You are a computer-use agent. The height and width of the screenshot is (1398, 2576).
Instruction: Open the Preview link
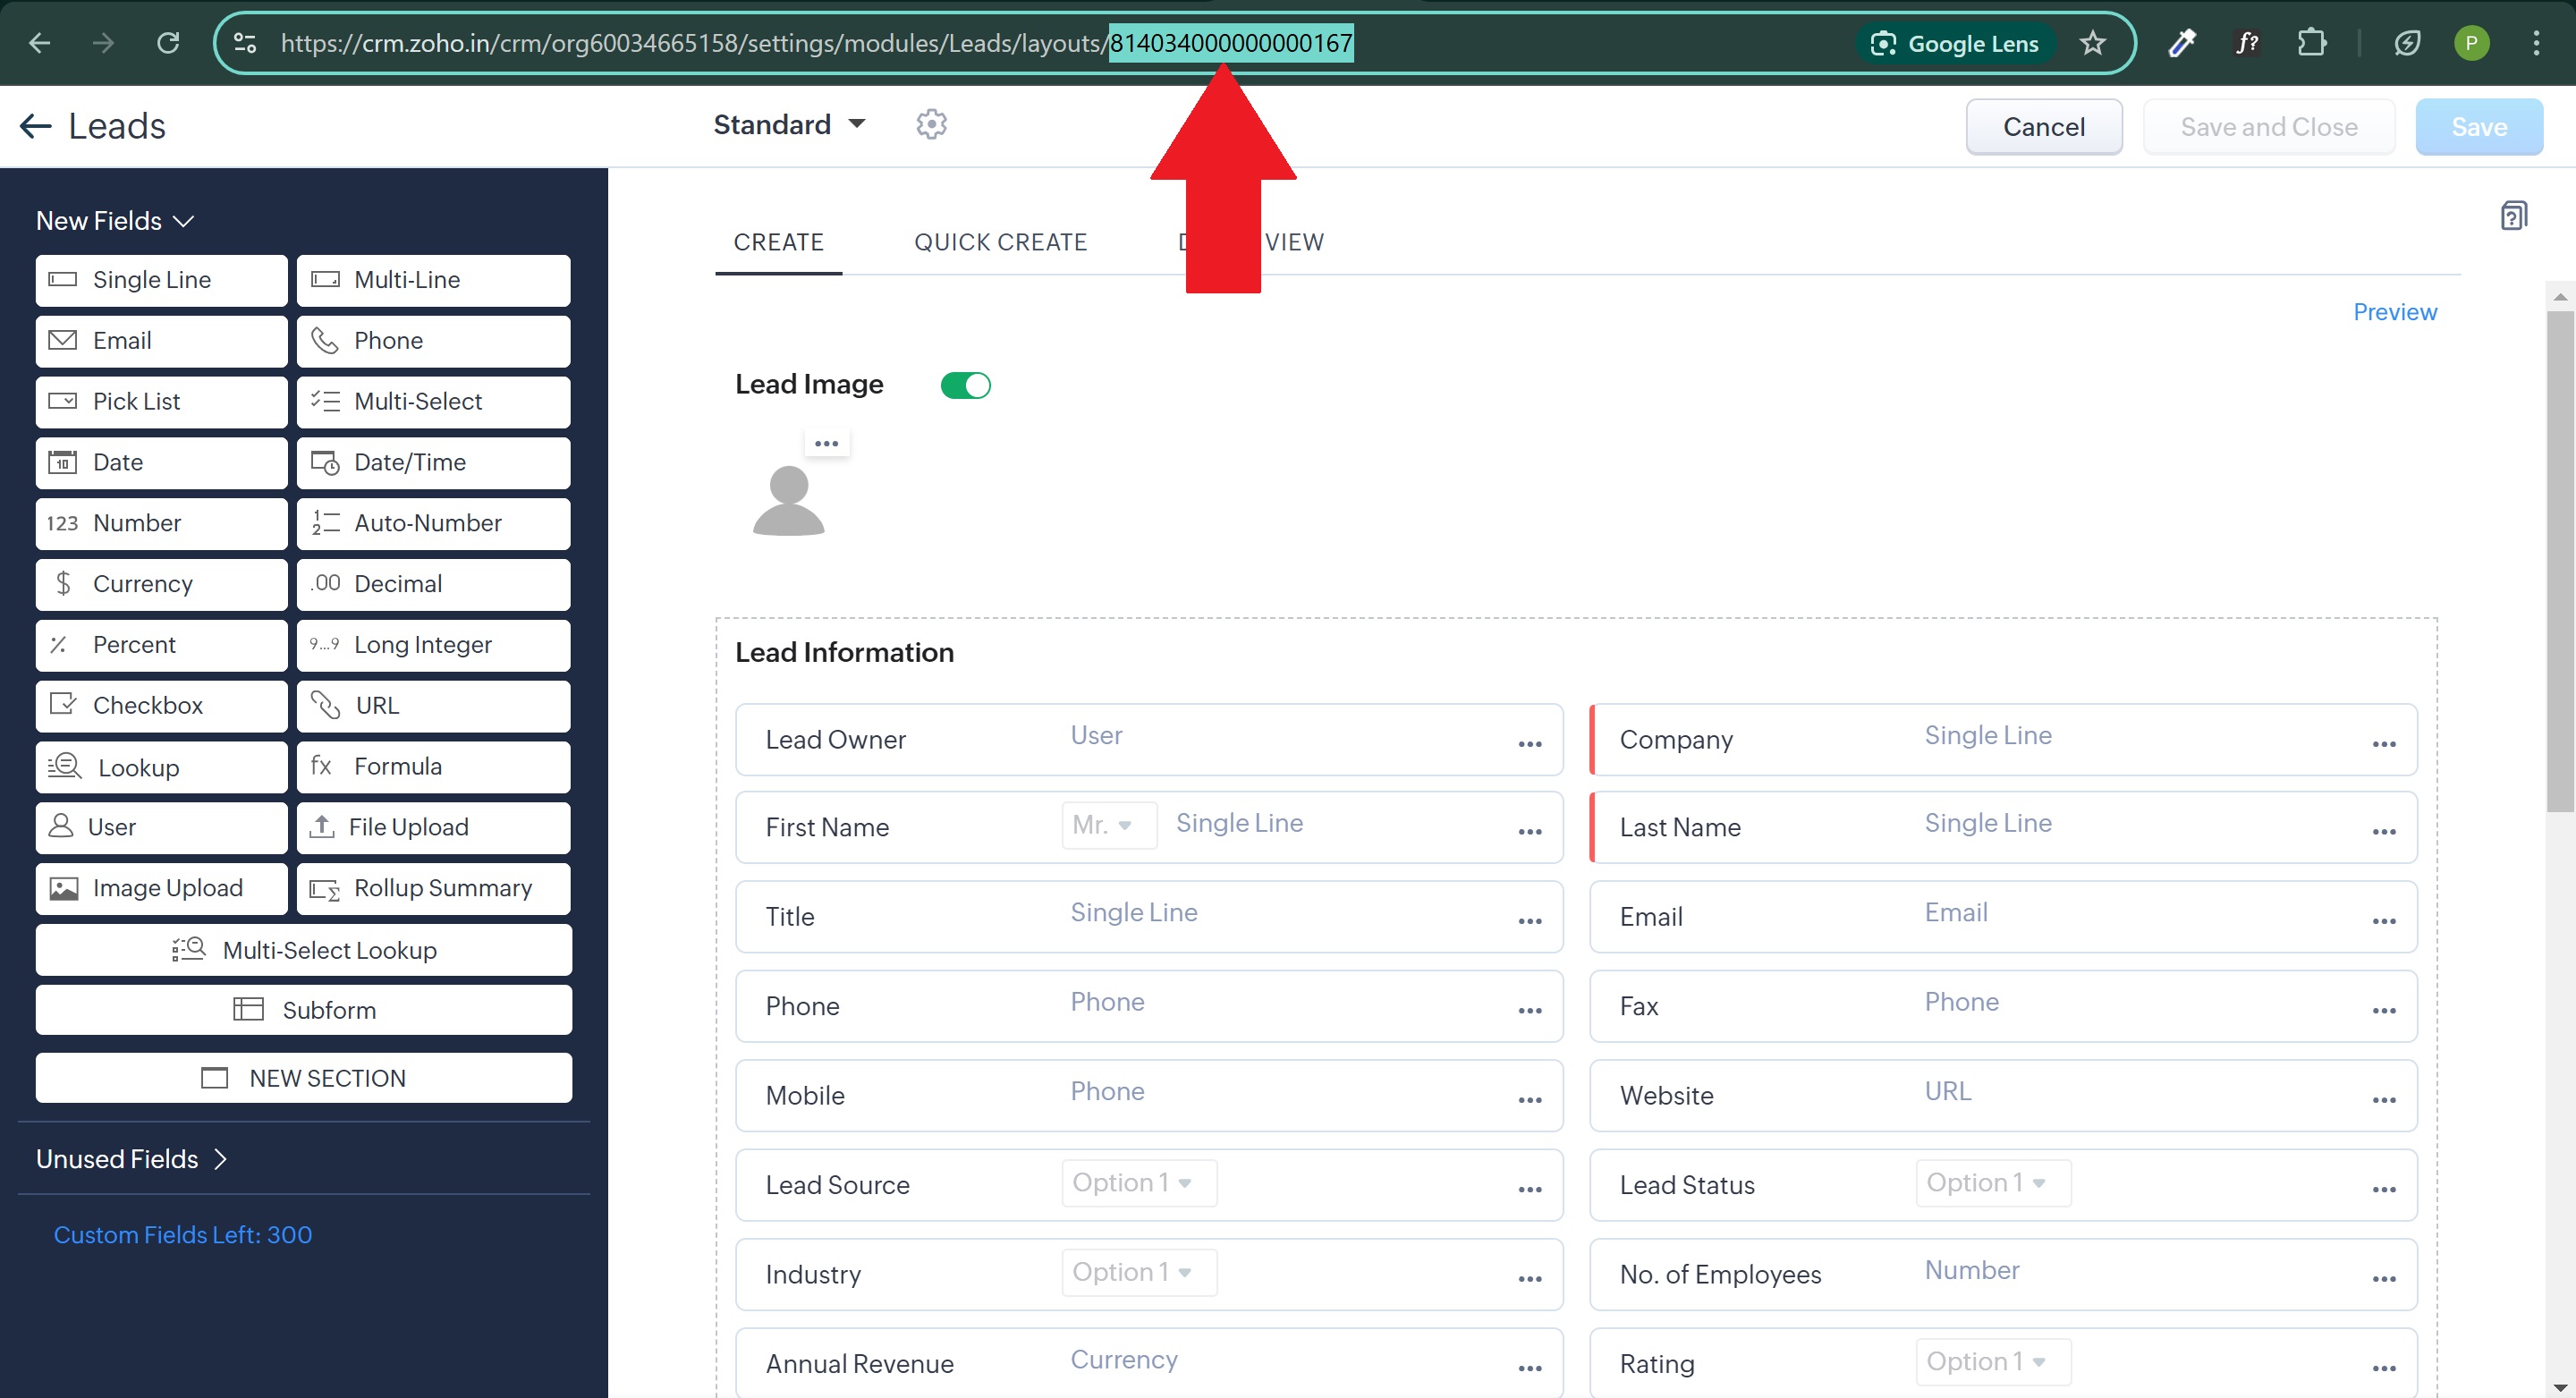pos(2394,312)
